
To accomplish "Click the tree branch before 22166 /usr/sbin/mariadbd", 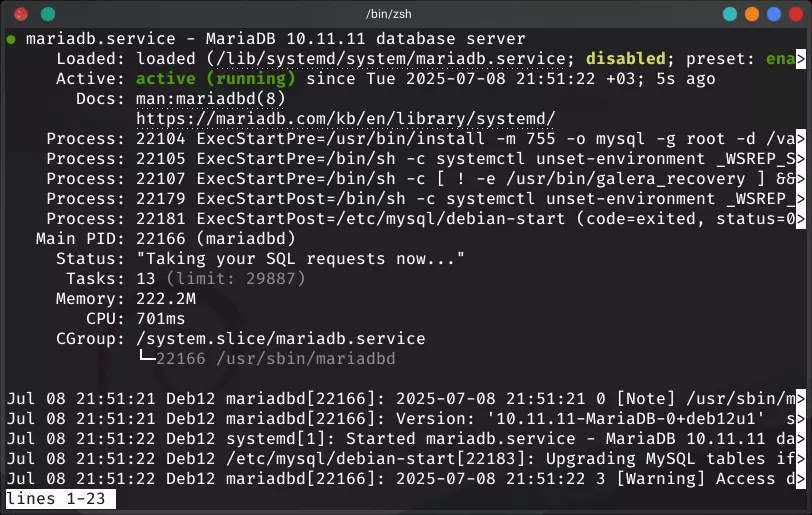I will point(145,358).
